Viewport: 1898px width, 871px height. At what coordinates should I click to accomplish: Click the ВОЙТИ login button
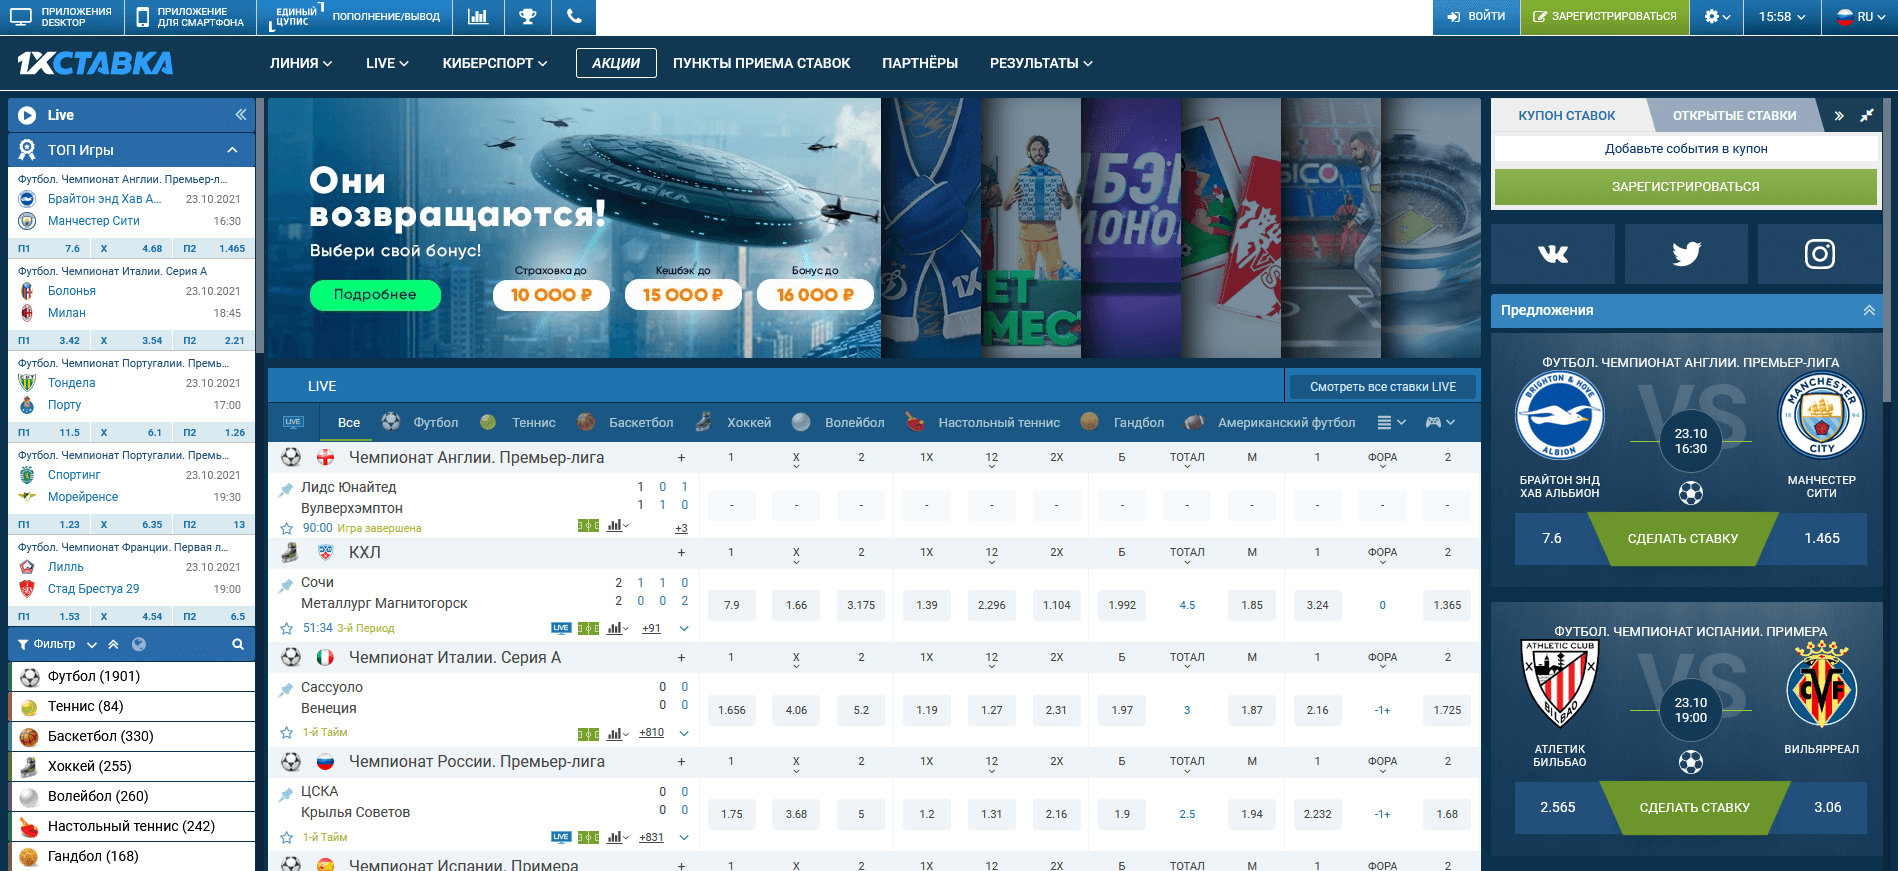click(x=1476, y=17)
